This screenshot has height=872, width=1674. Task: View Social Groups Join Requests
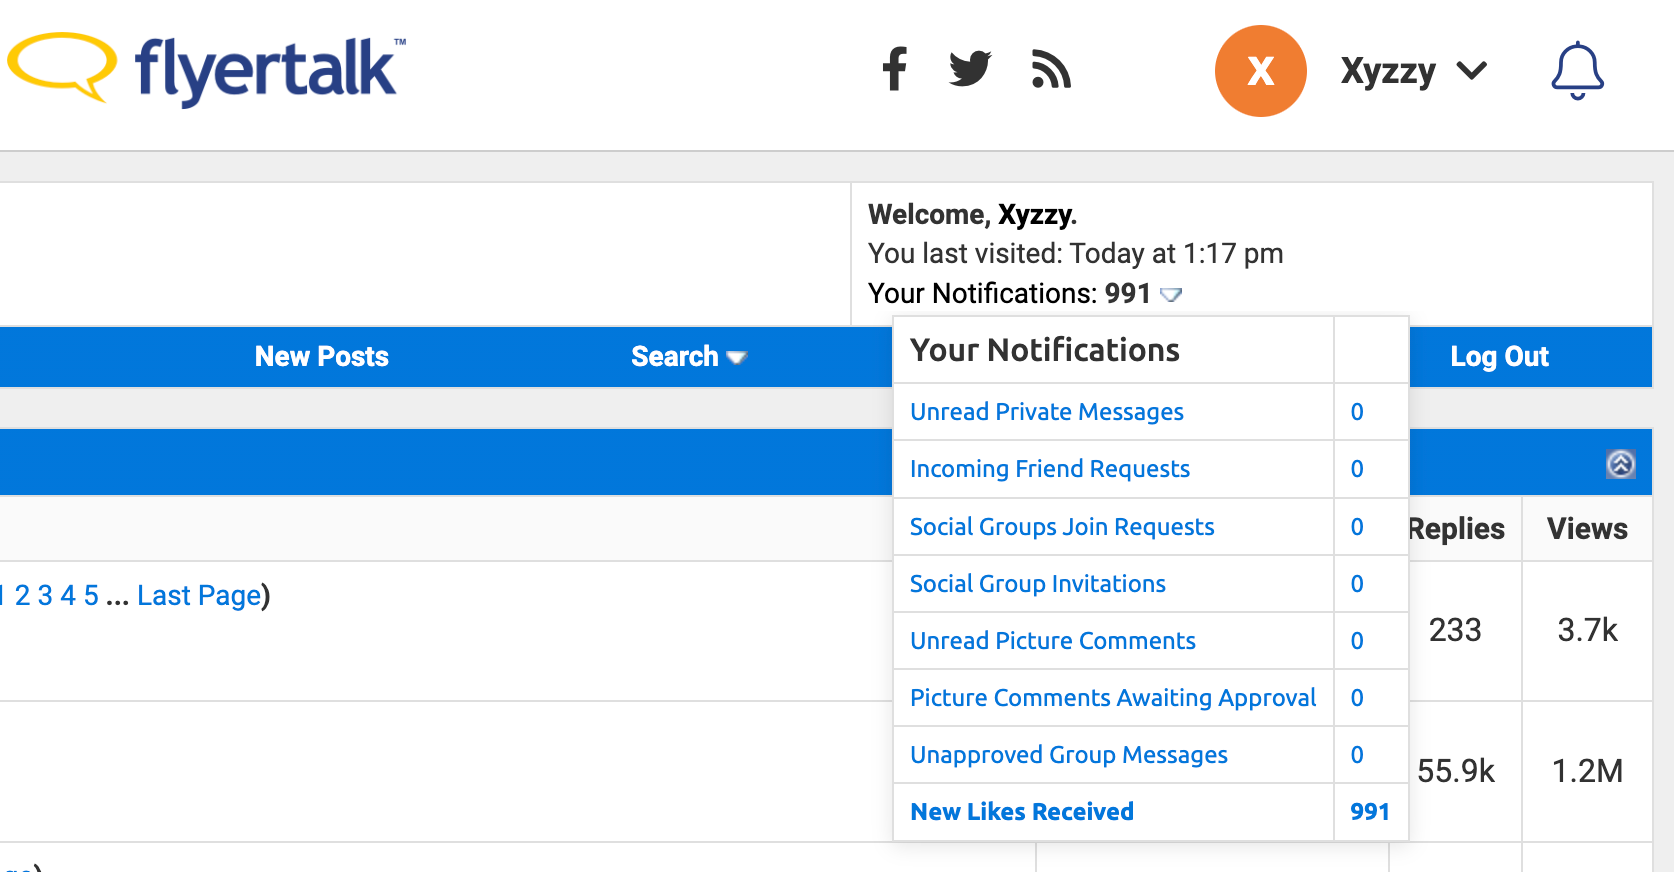pyautogui.click(x=1061, y=527)
